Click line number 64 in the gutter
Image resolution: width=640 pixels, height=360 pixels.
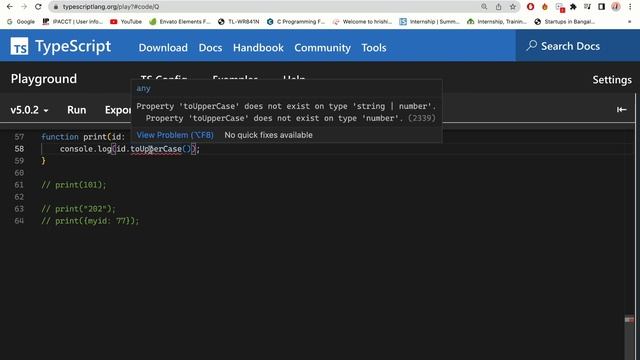(19, 221)
